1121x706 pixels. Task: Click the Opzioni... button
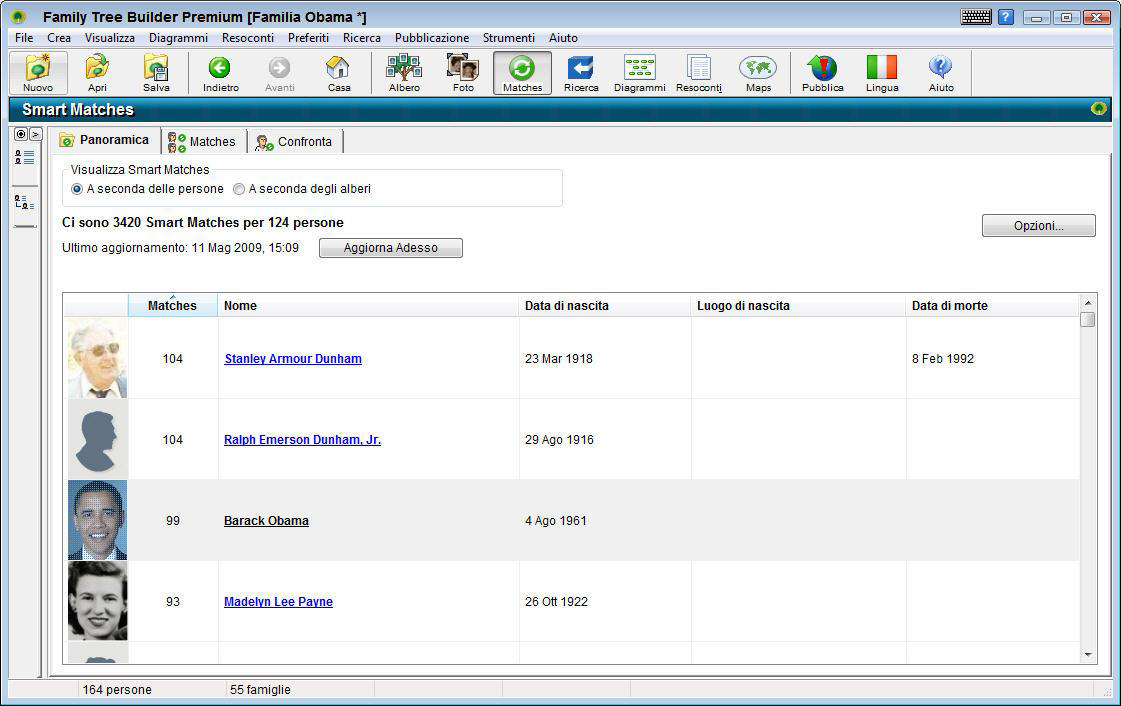click(x=1038, y=226)
